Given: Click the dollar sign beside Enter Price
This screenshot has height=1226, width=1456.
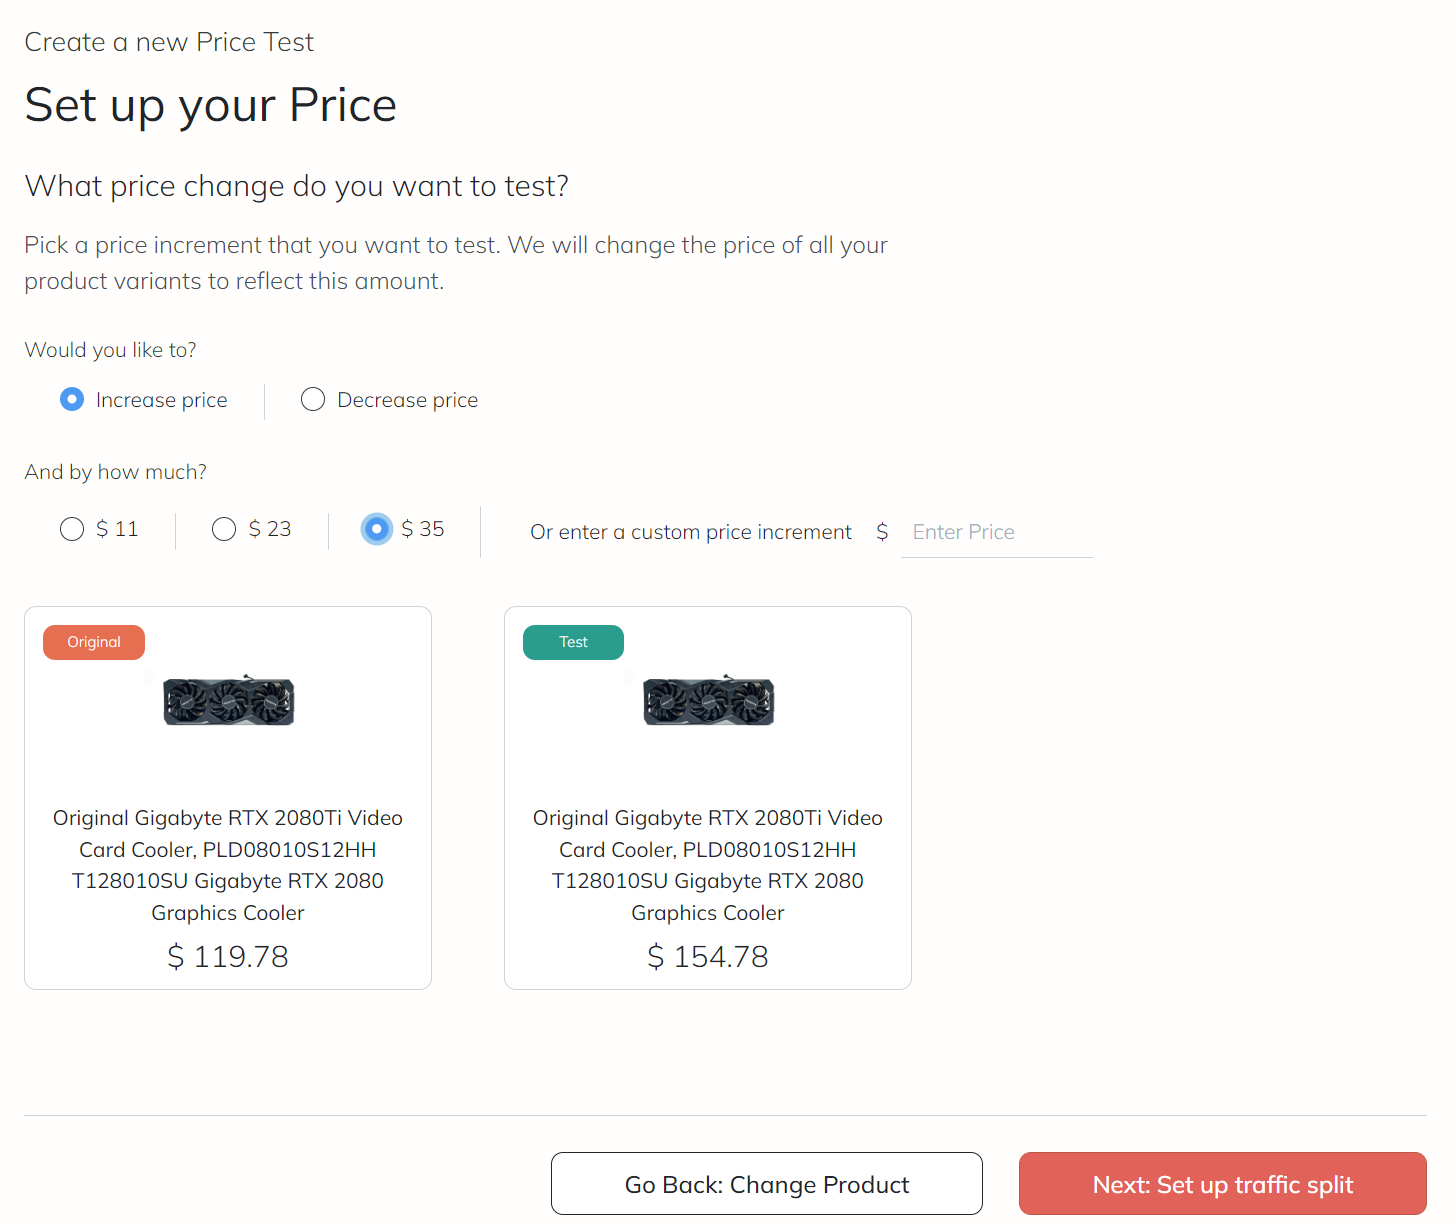Looking at the screenshot, I should (882, 532).
